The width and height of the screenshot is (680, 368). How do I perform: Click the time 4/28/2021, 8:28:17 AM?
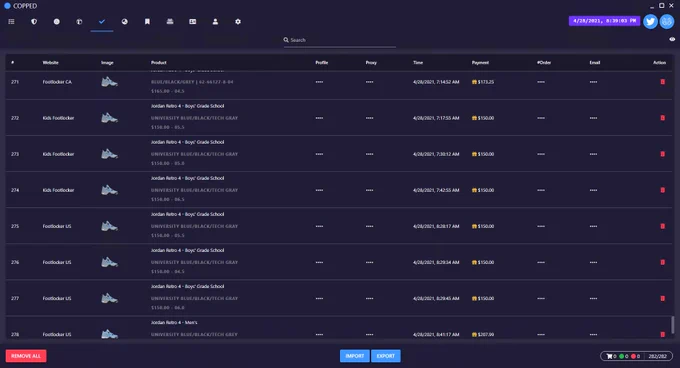tap(436, 226)
